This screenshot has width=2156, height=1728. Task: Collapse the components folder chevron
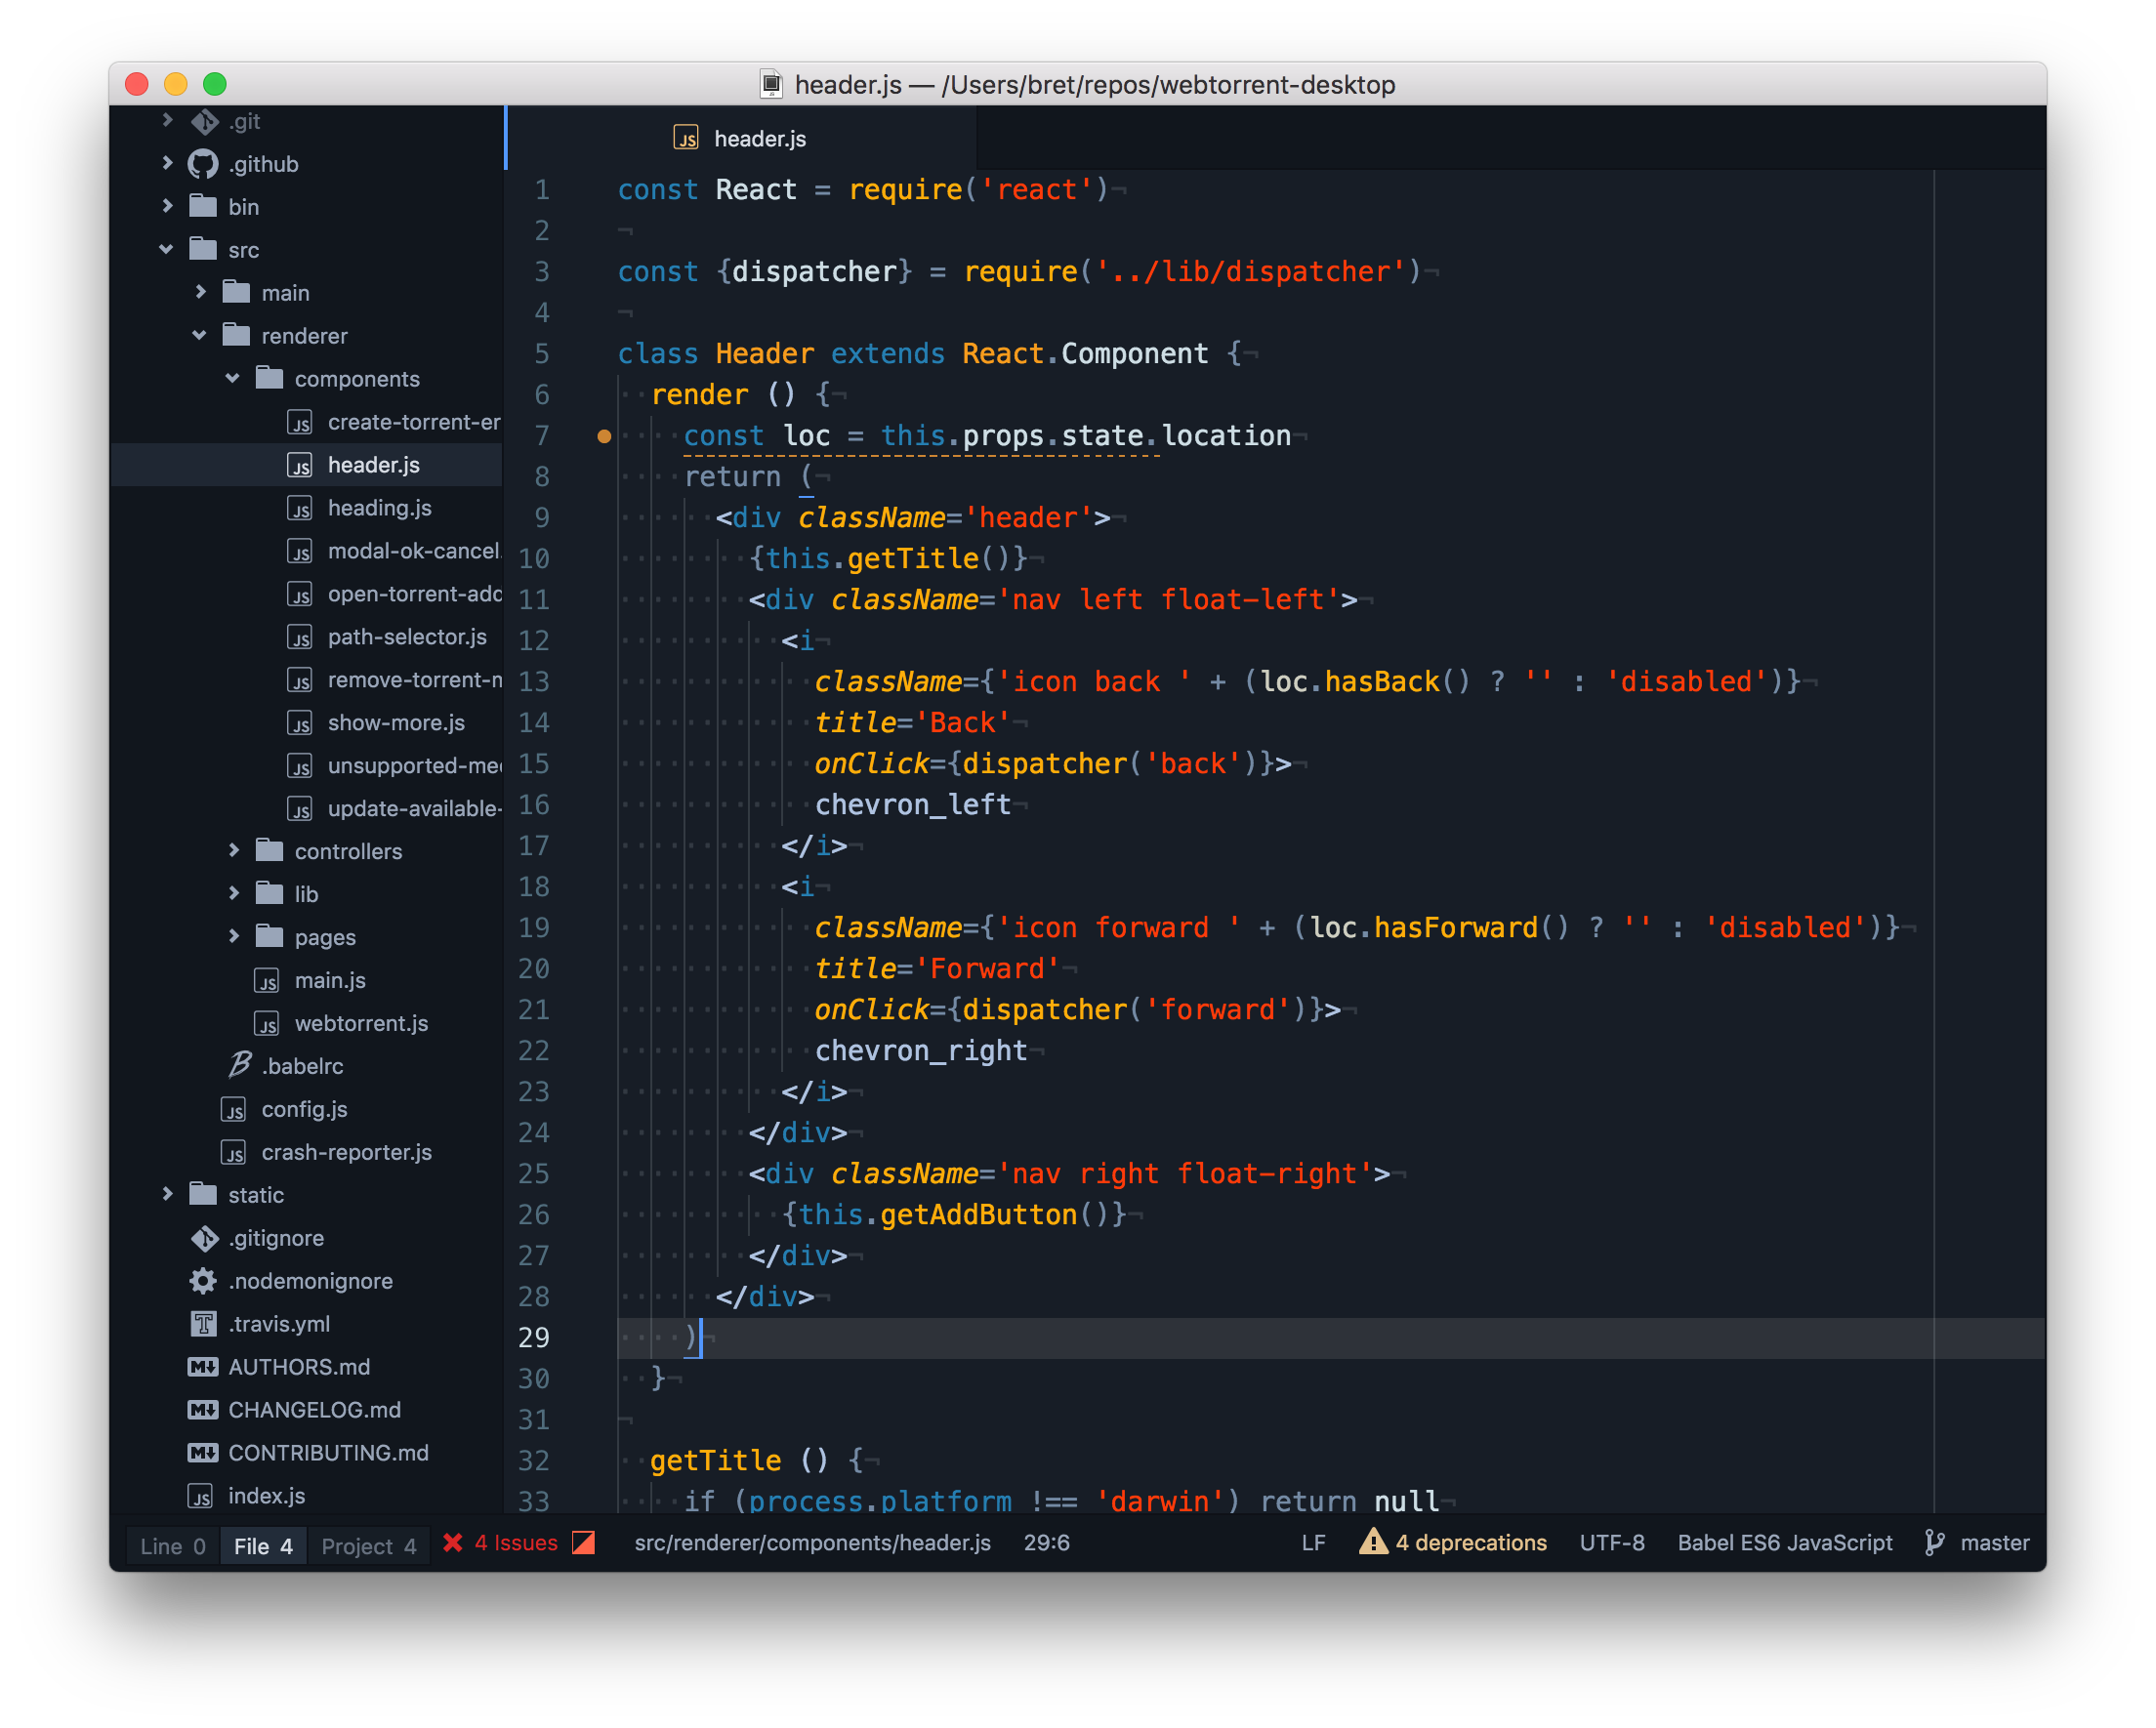point(233,378)
